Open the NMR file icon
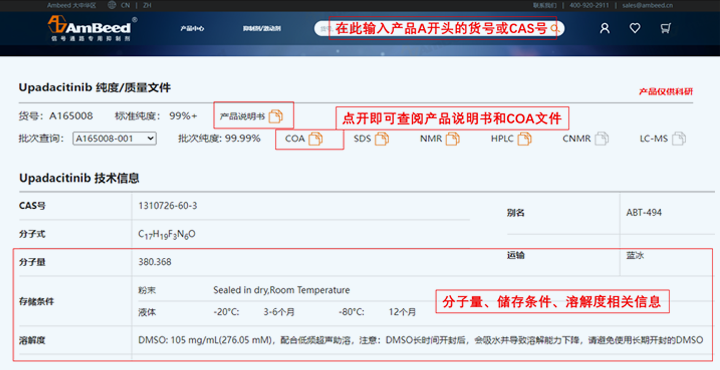Image resolution: width=720 pixels, height=370 pixels. (x=452, y=139)
